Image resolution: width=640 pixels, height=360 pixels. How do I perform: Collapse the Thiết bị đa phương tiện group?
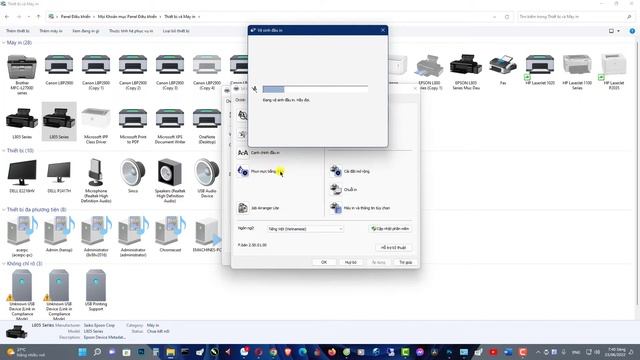pyautogui.click(x=4, y=209)
